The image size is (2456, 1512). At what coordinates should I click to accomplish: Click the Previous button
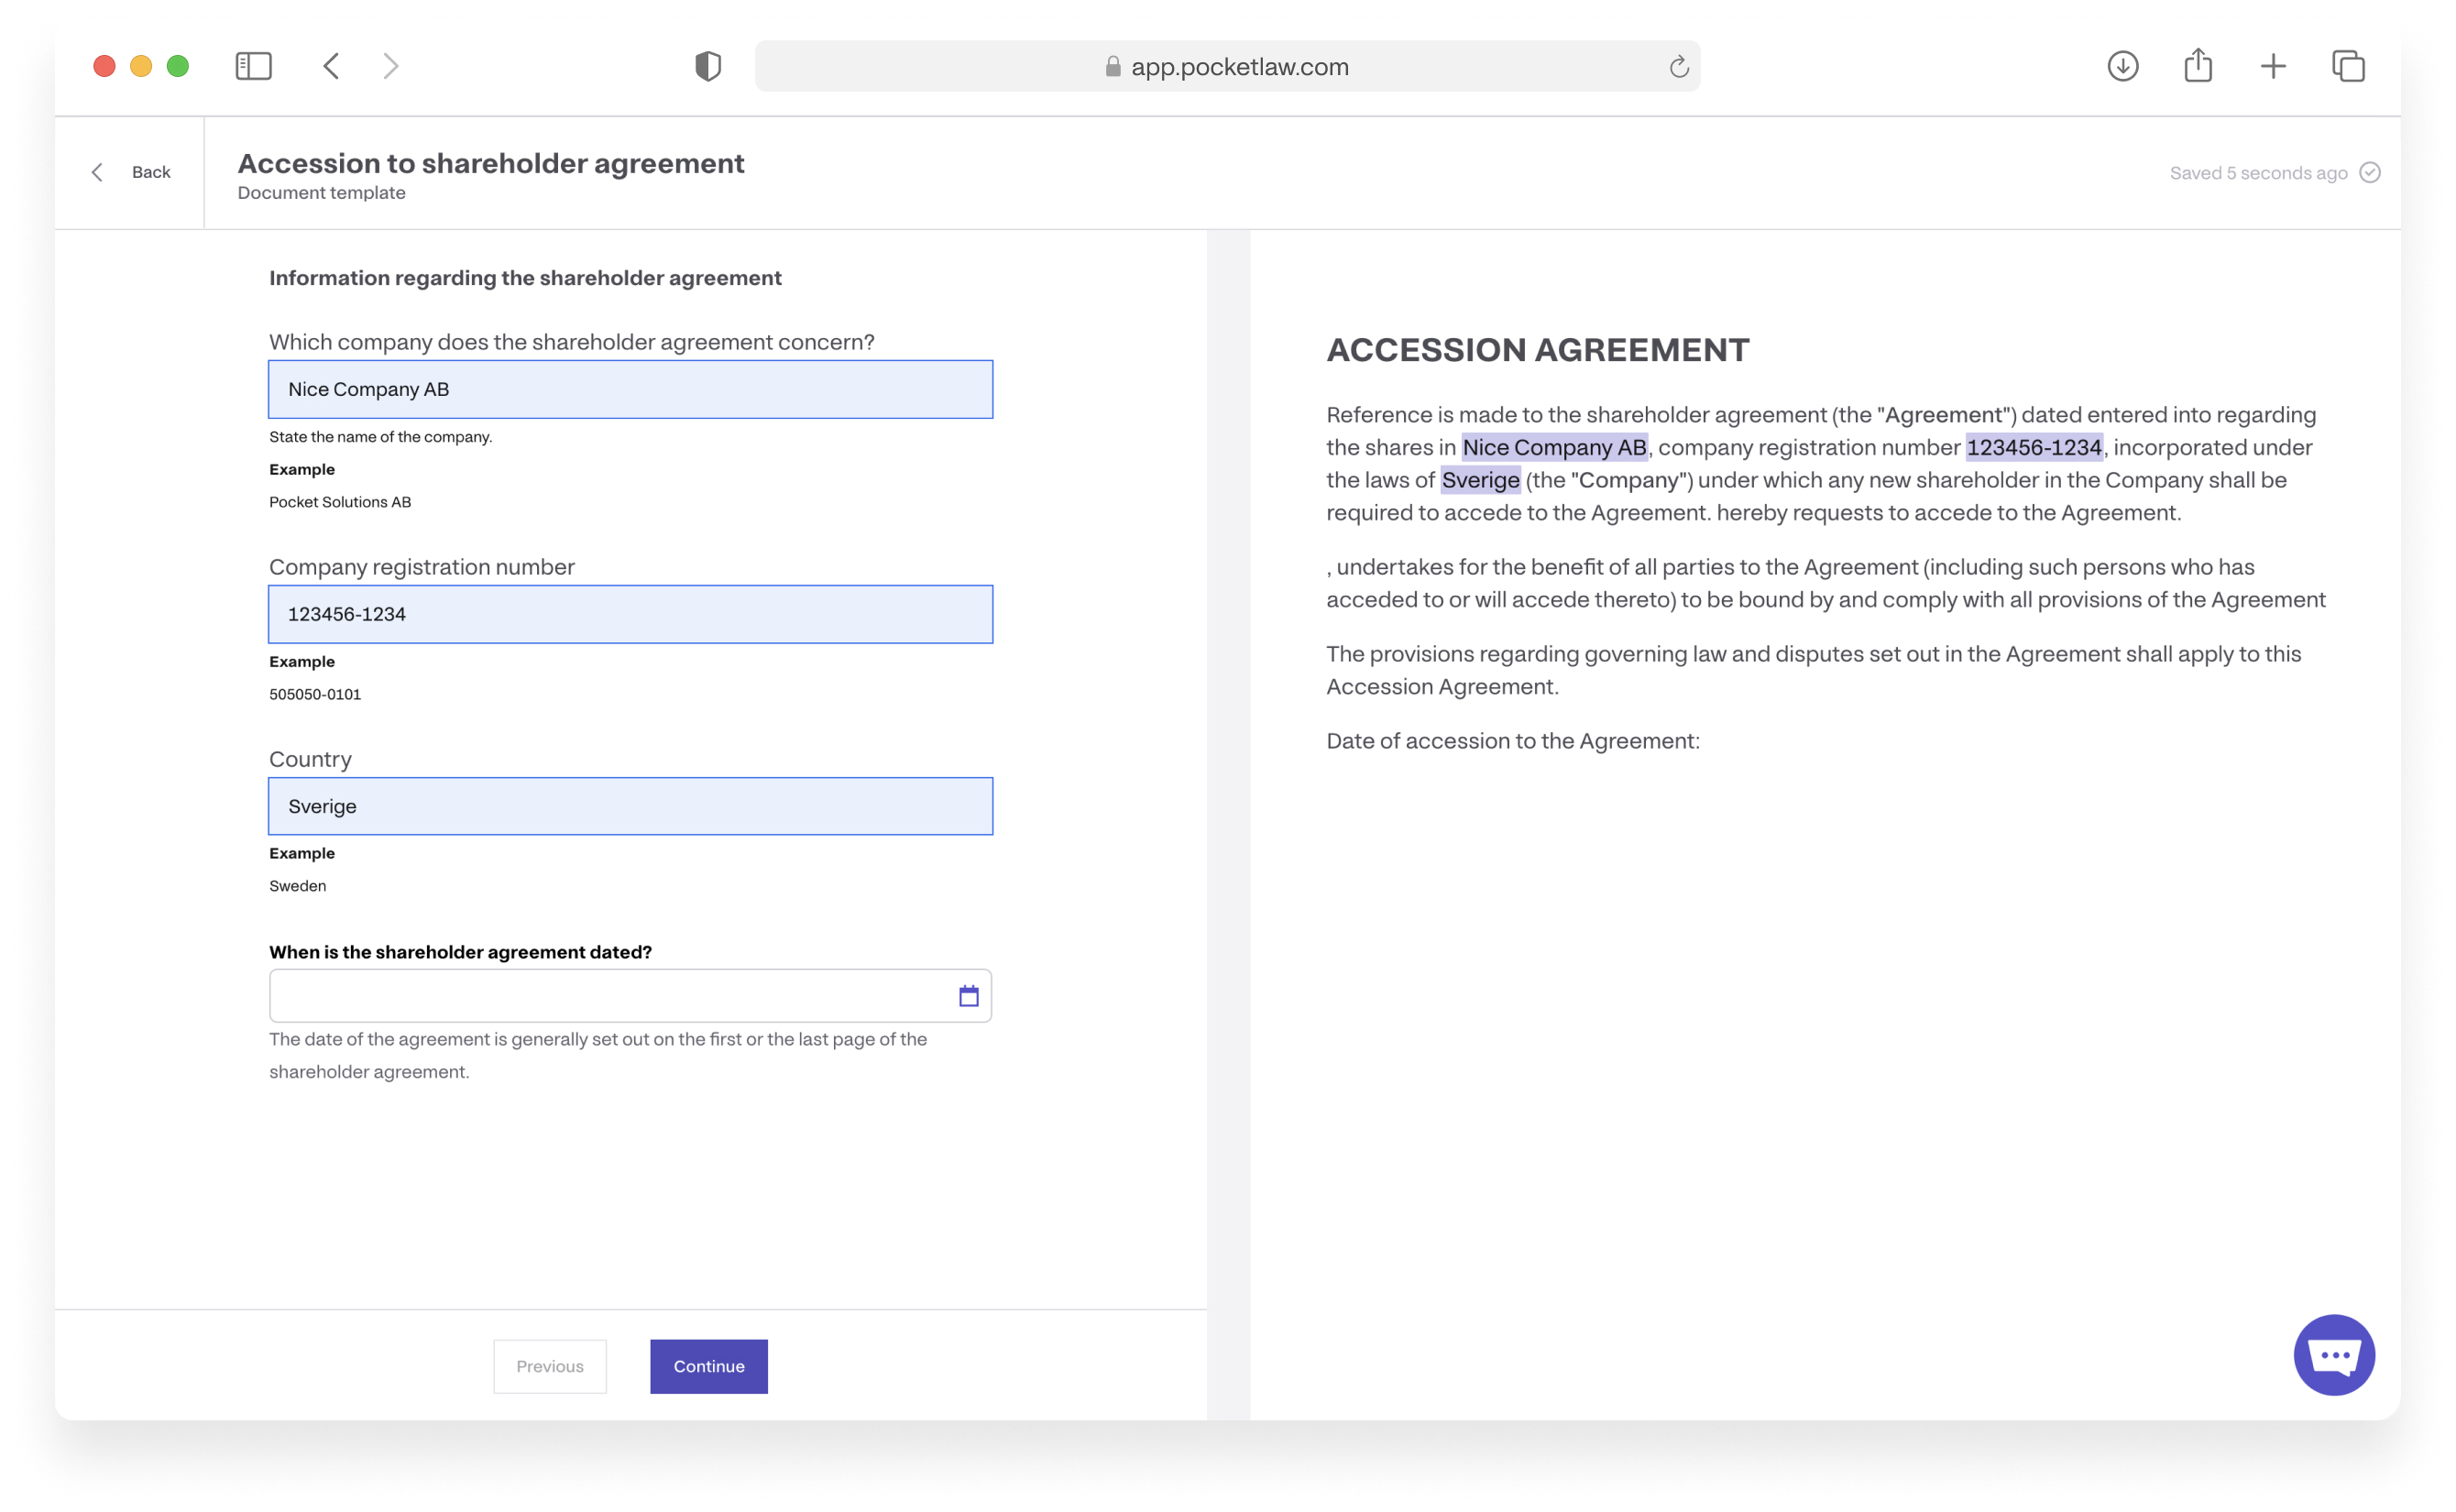click(550, 1366)
